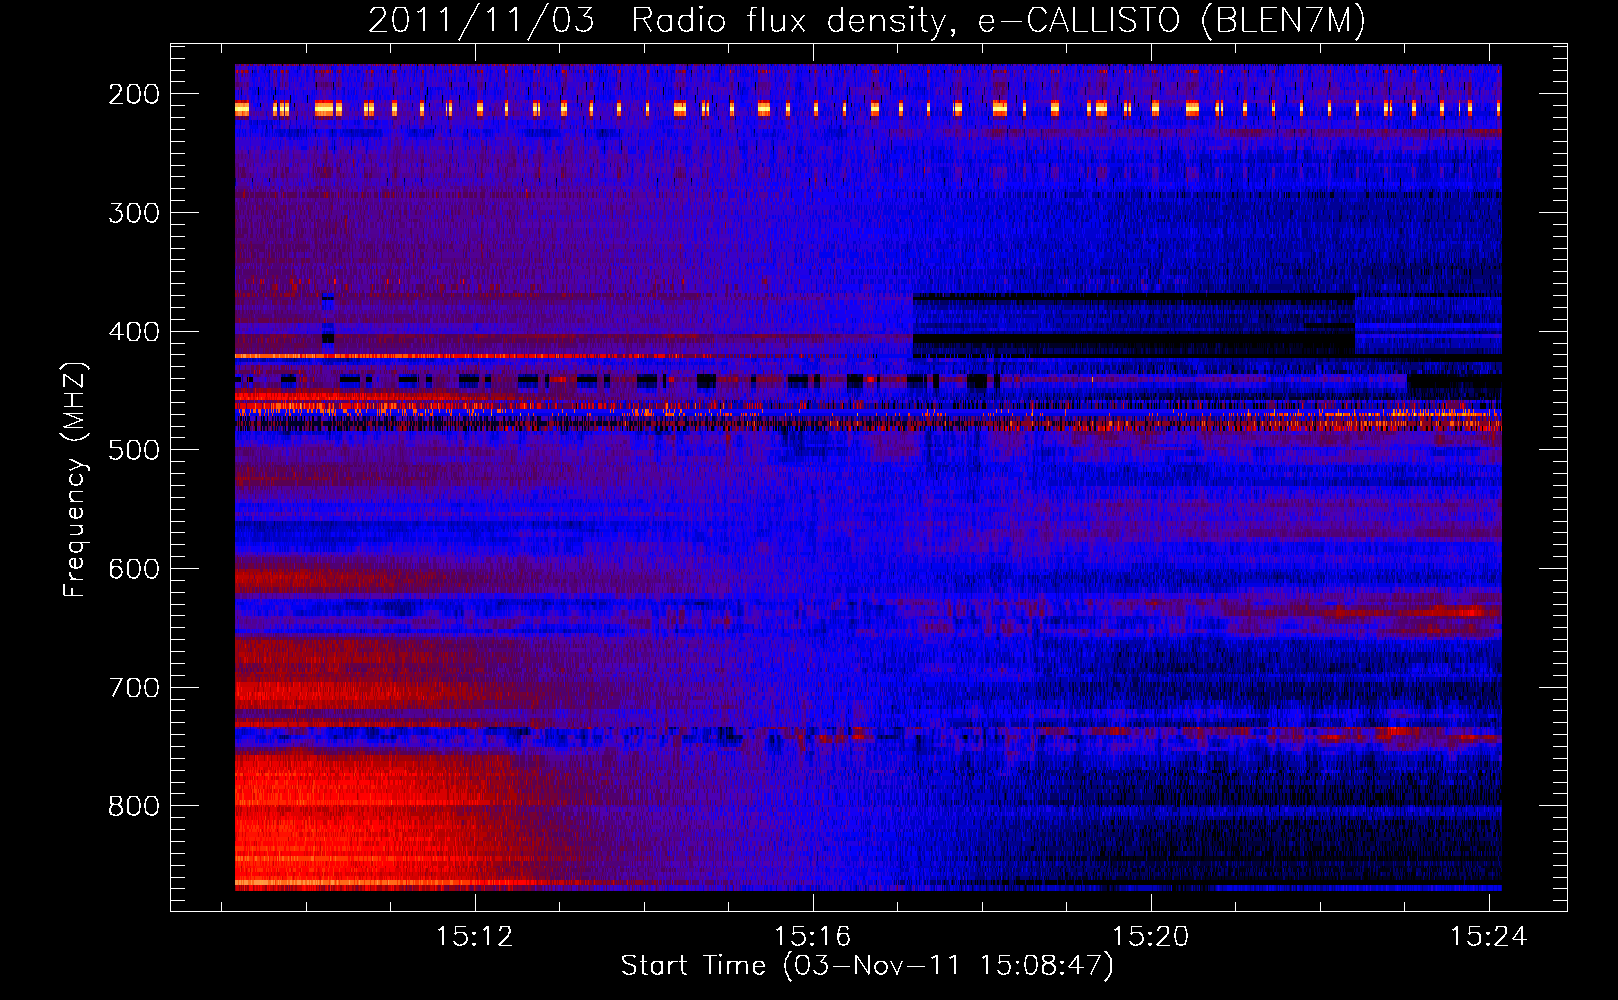This screenshot has width=1618, height=1000.
Task: Click the 15:16 time tick label
Action: coord(813,936)
